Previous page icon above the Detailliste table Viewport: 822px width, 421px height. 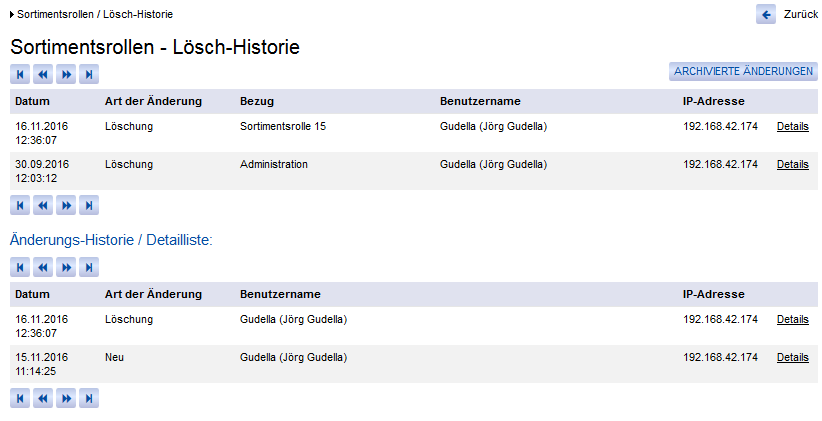[x=43, y=267]
